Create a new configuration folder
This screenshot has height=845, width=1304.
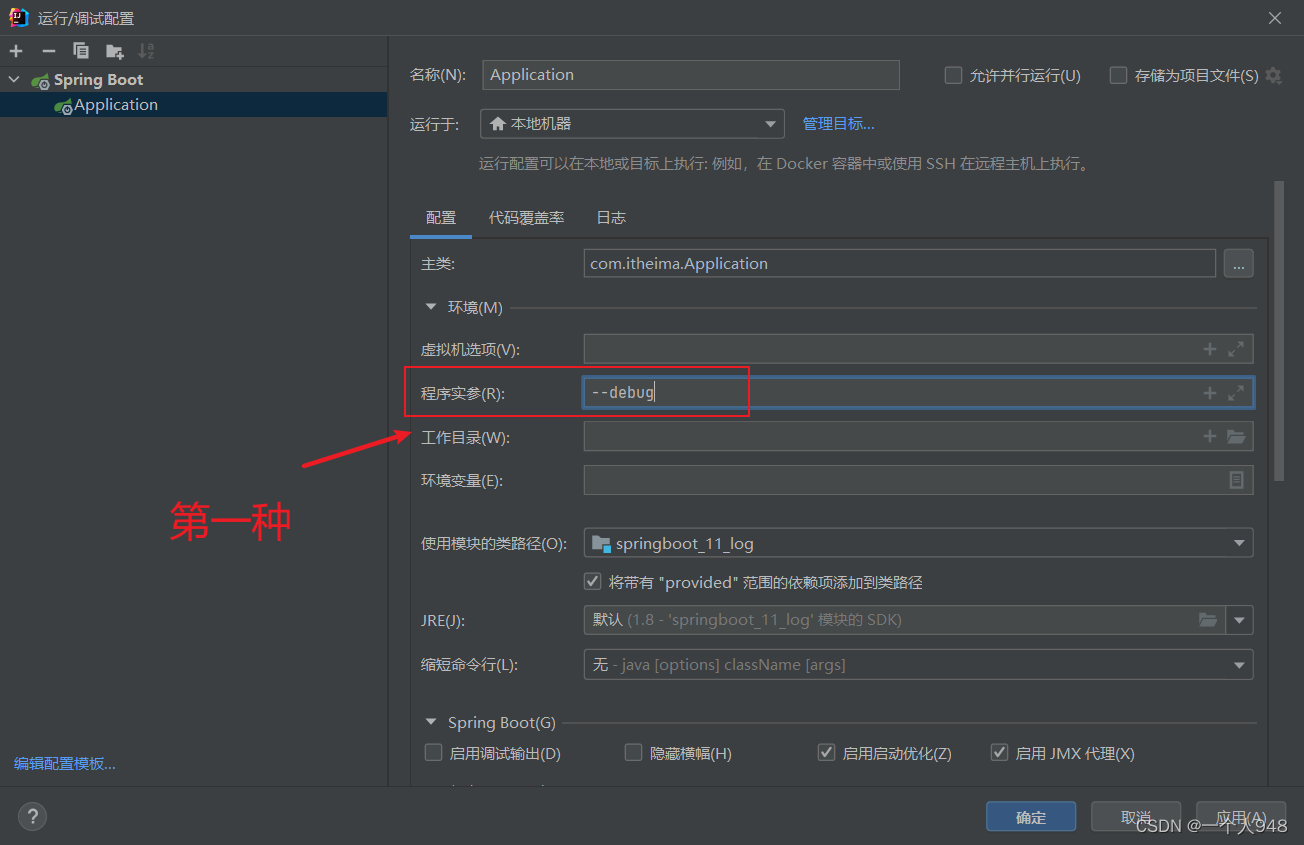pyautogui.click(x=115, y=51)
